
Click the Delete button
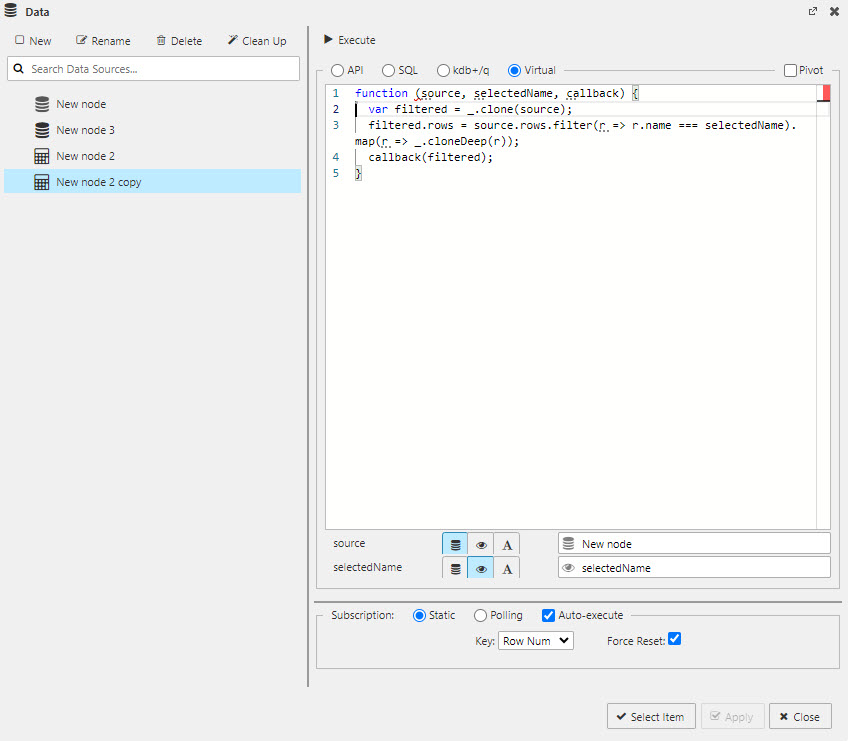coord(179,41)
